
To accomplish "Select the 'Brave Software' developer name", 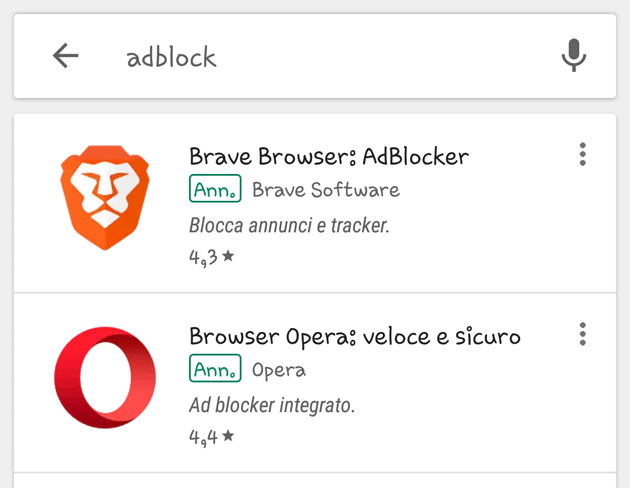I will click(x=326, y=190).
